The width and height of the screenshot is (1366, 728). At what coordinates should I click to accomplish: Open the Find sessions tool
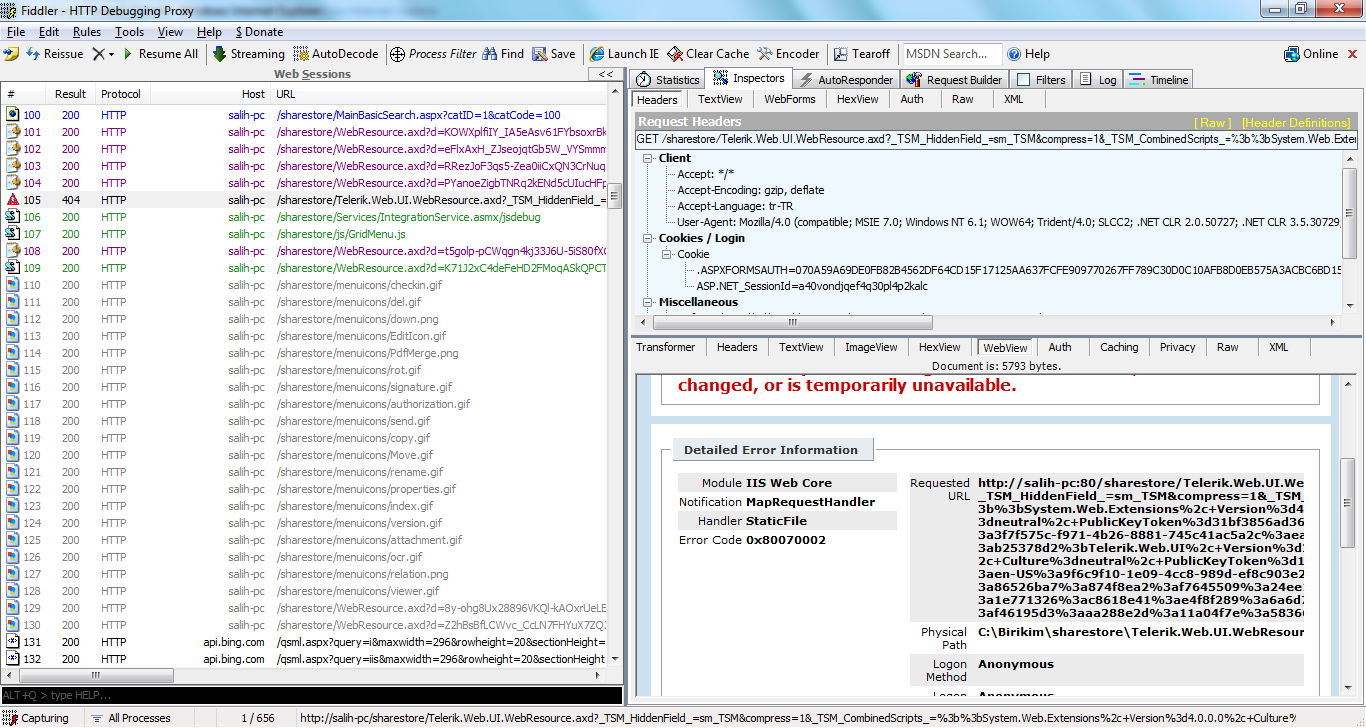tap(503, 54)
